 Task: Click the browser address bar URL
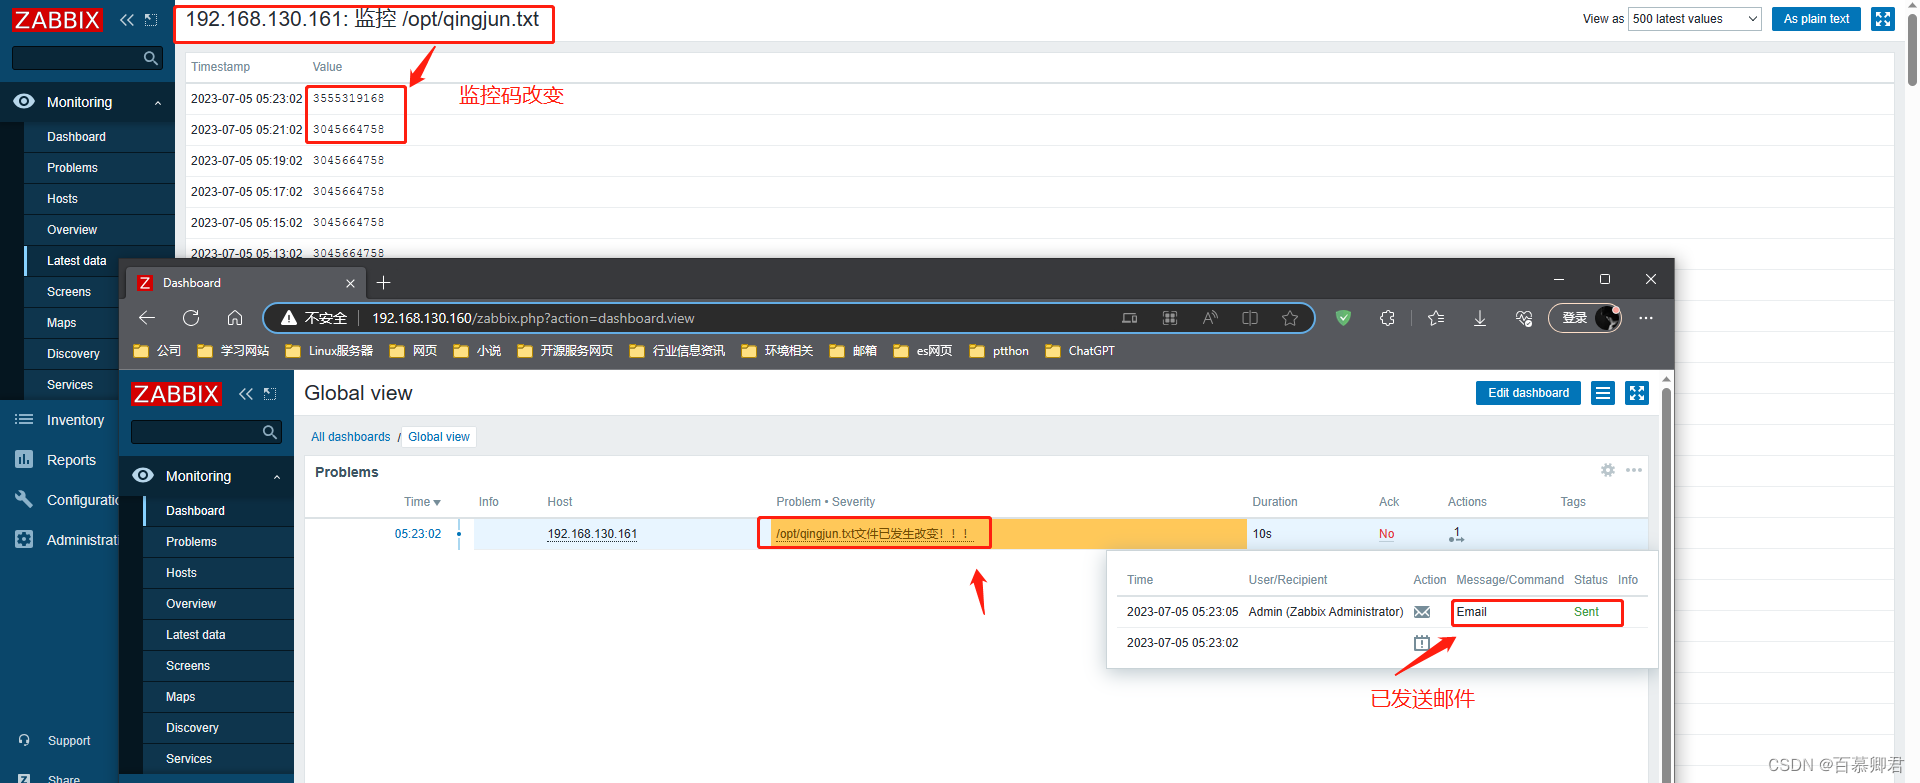pos(533,318)
